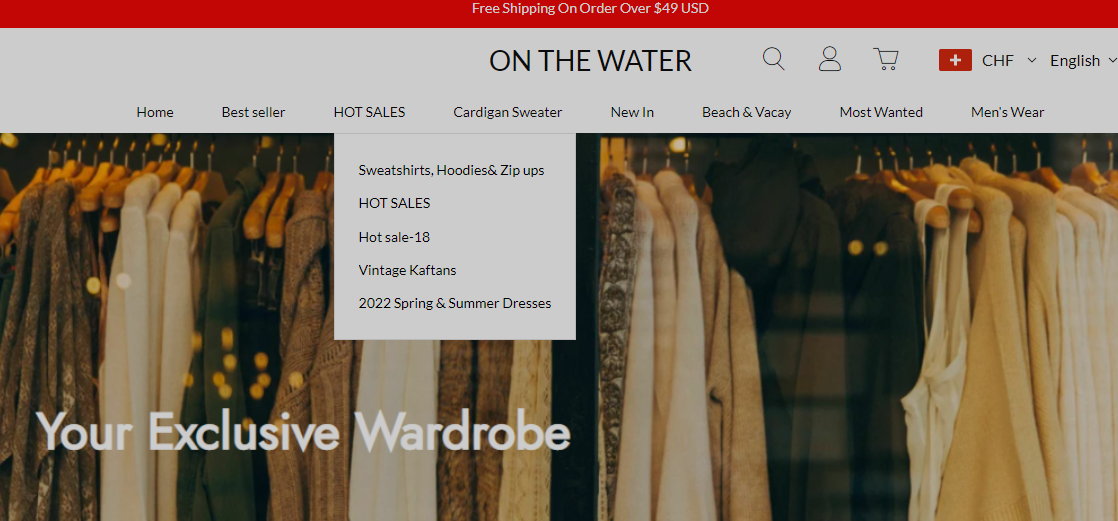Open the Best seller menu

pyautogui.click(x=253, y=112)
